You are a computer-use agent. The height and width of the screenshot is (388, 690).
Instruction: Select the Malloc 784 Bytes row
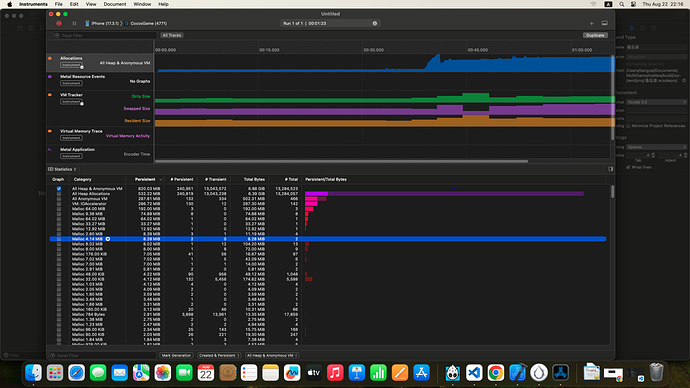tap(328, 315)
